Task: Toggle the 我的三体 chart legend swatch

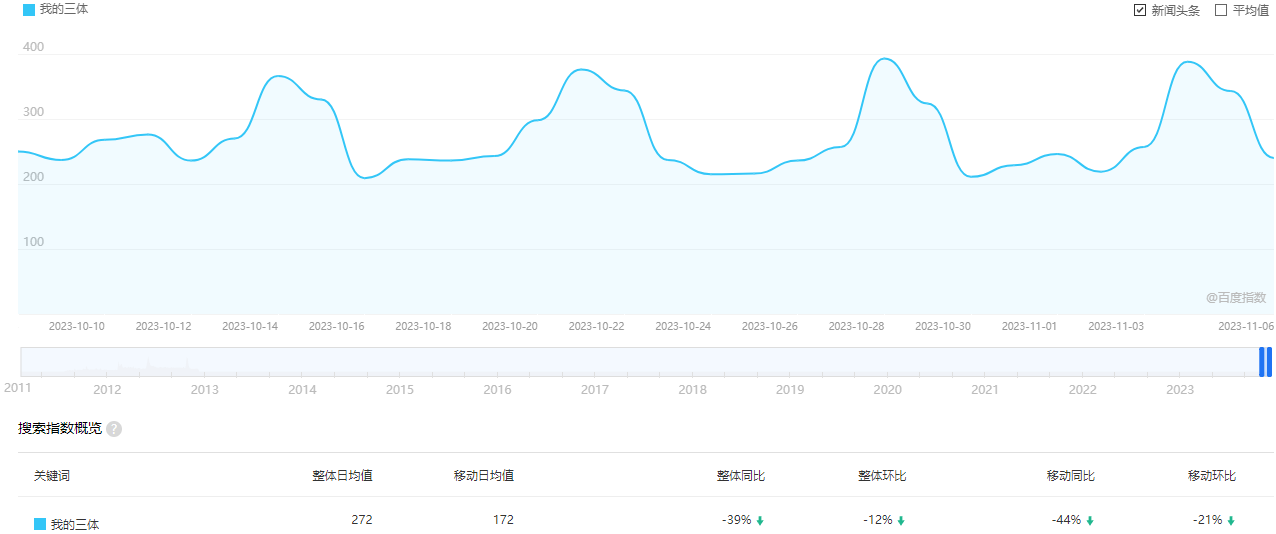Action: click(x=29, y=9)
